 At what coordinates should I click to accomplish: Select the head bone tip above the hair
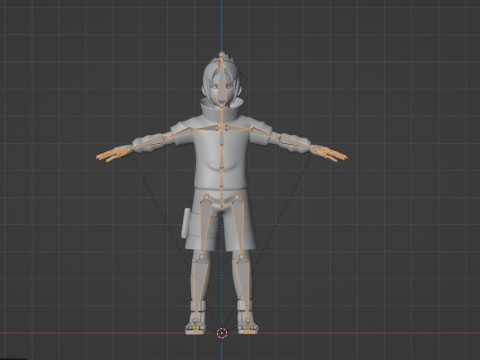pos(222,53)
